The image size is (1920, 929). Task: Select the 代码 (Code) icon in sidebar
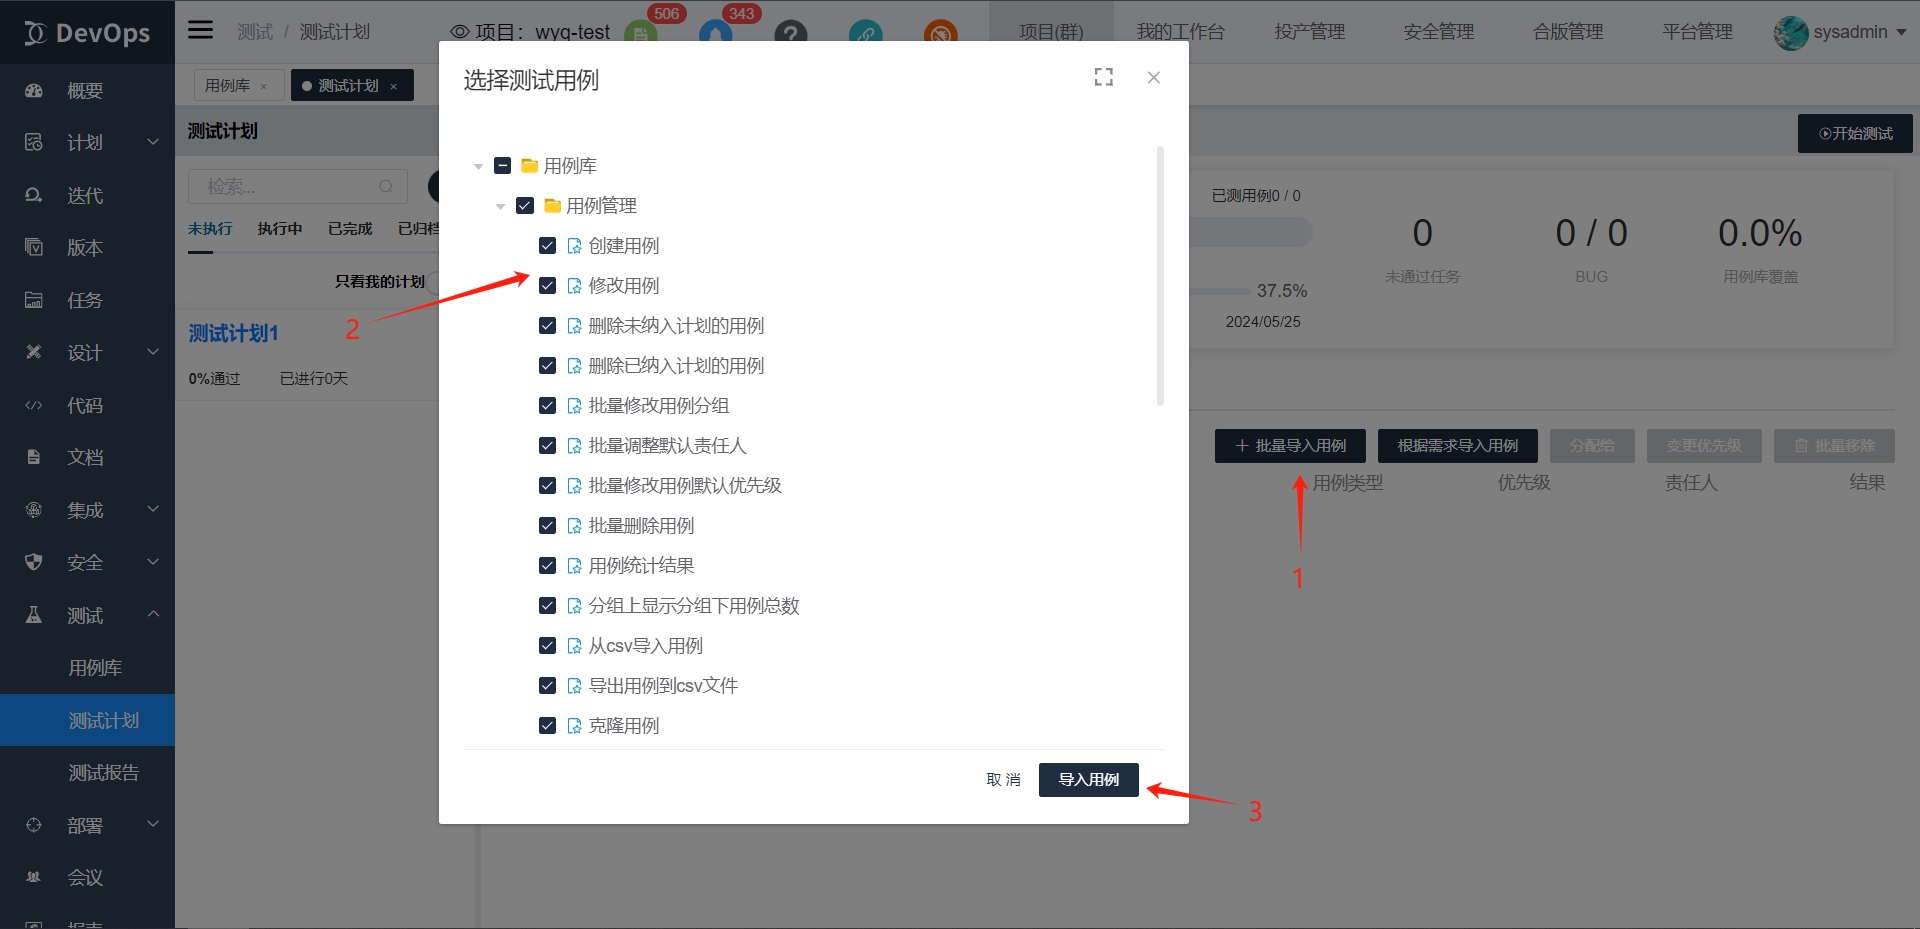click(x=84, y=404)
